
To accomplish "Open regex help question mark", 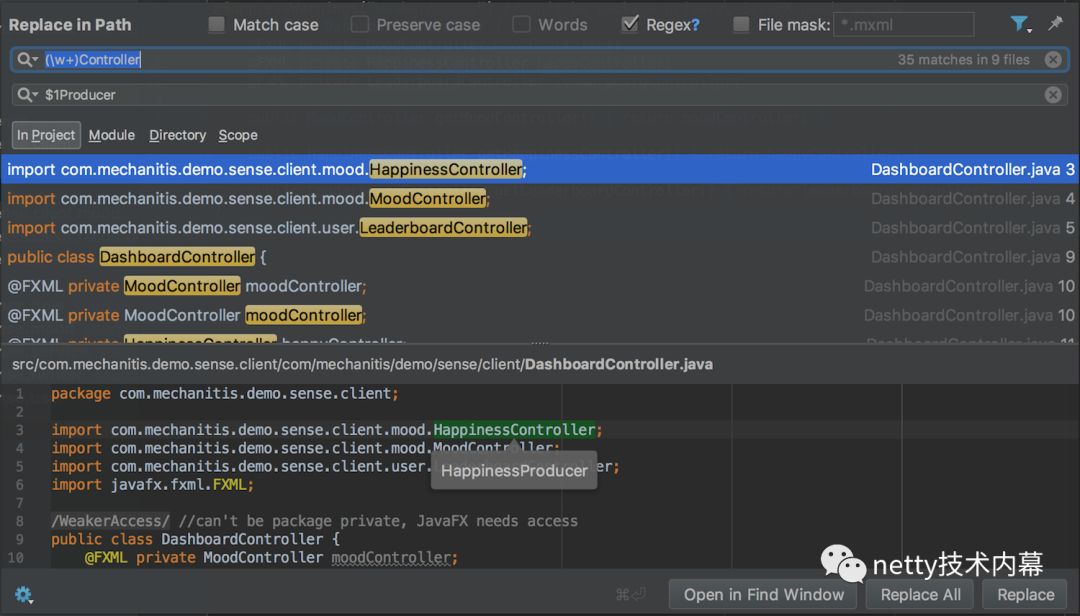I will (x=695, y=25).
